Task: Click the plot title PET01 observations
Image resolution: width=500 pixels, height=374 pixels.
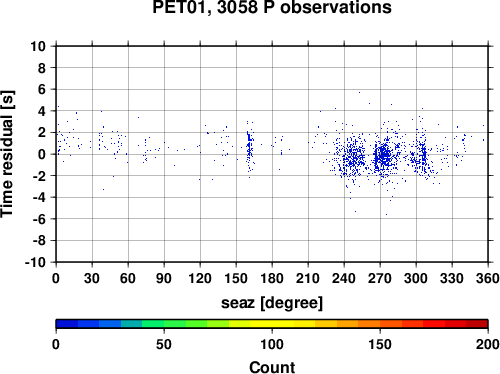Action: pyautogui.click(x=272, y=7)
